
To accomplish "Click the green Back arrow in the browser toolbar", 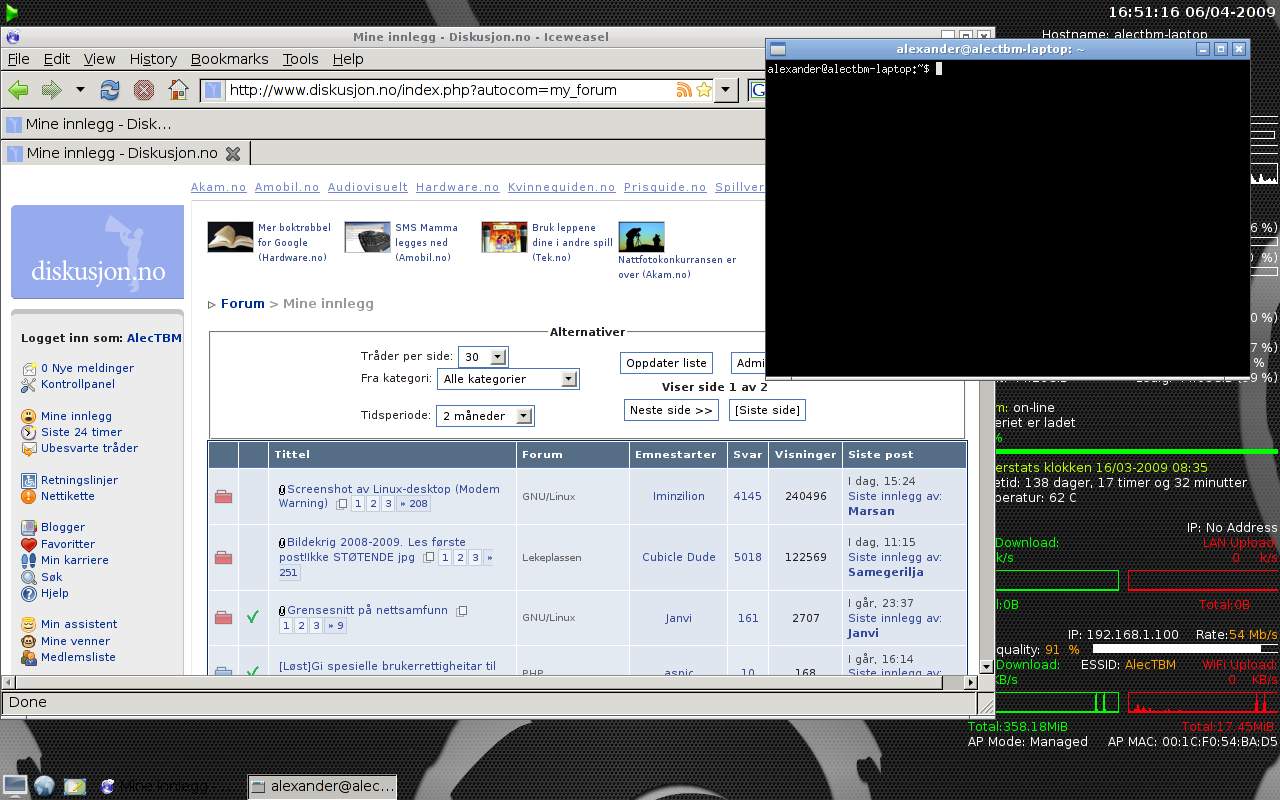I will coord(18,90).
